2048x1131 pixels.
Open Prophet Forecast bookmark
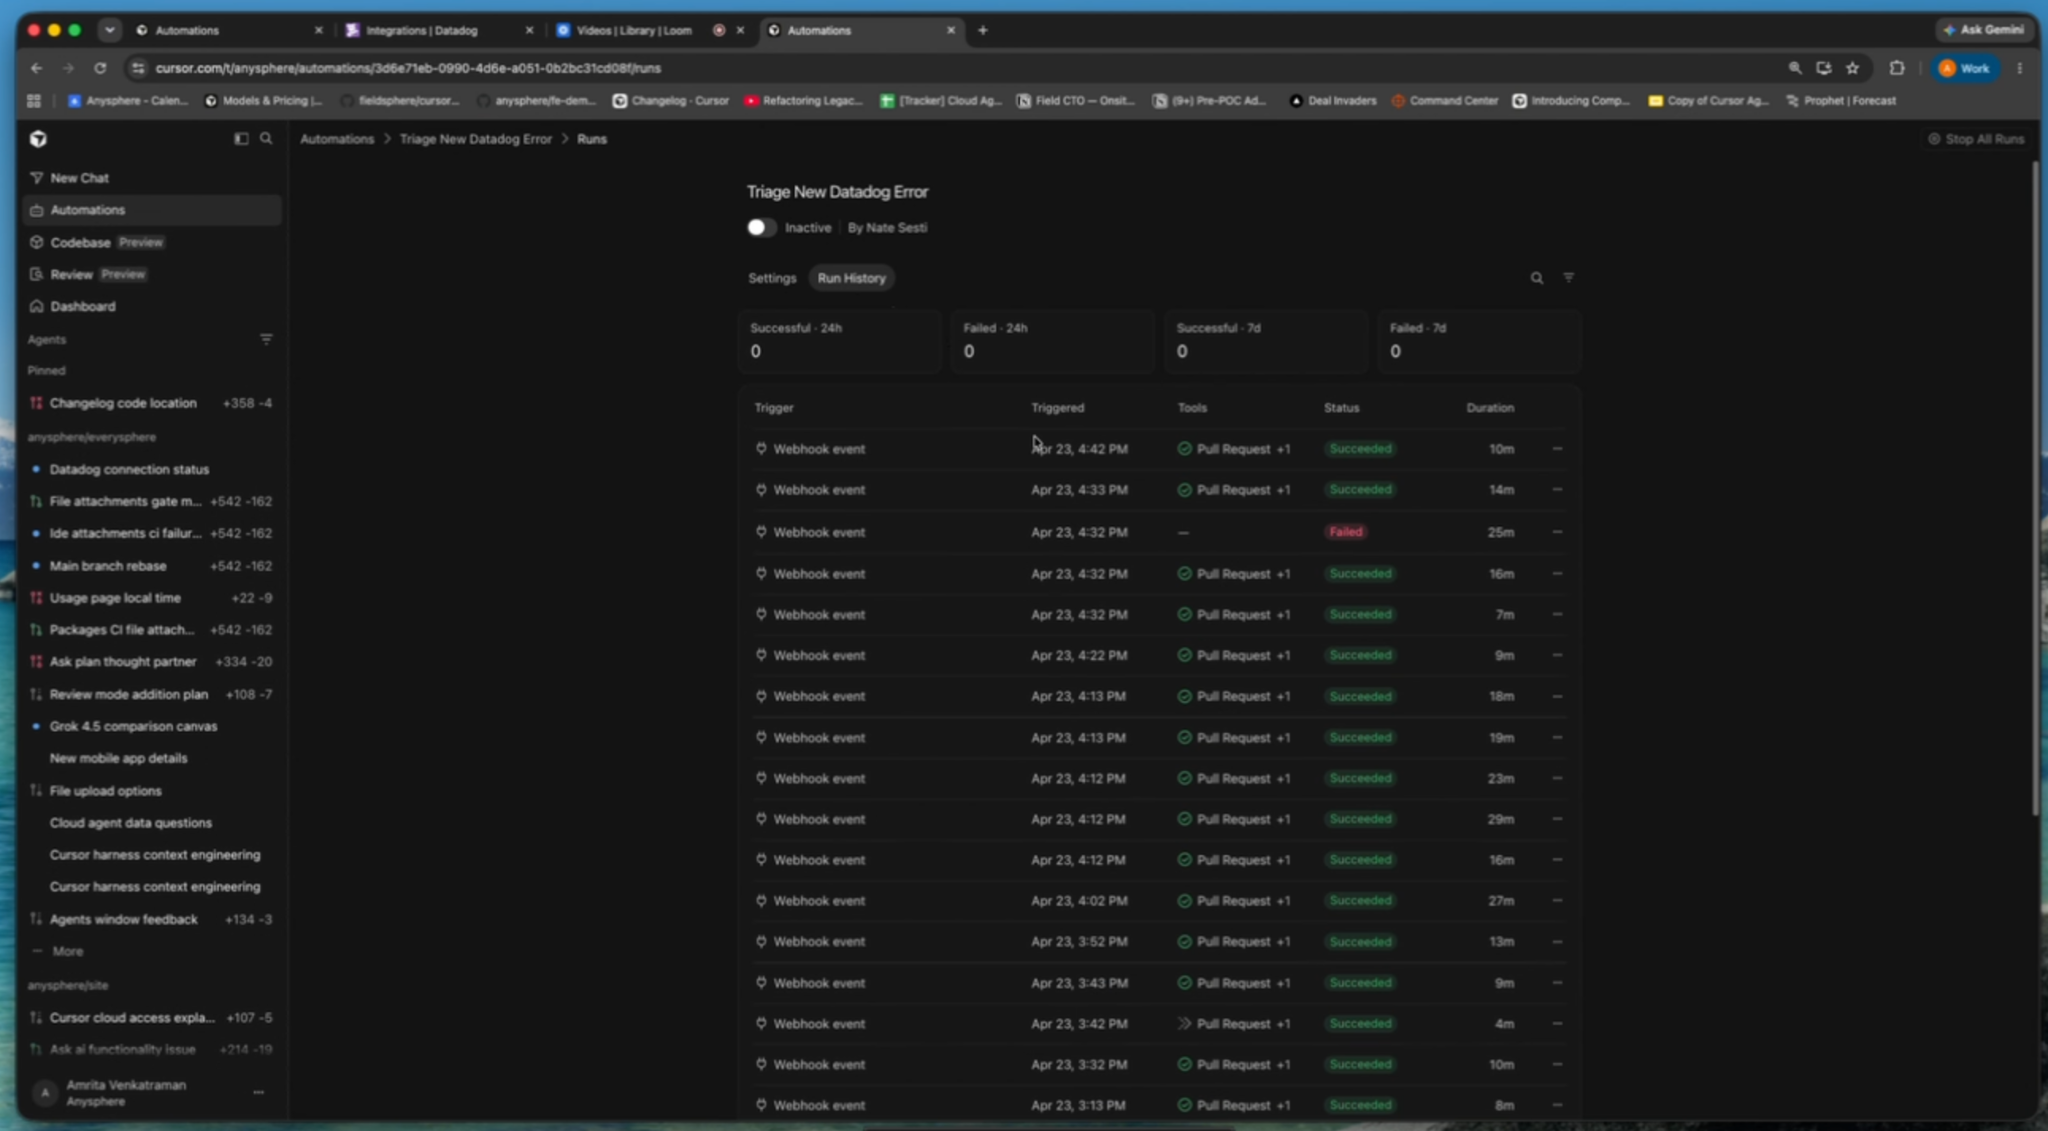(1841, 100)
